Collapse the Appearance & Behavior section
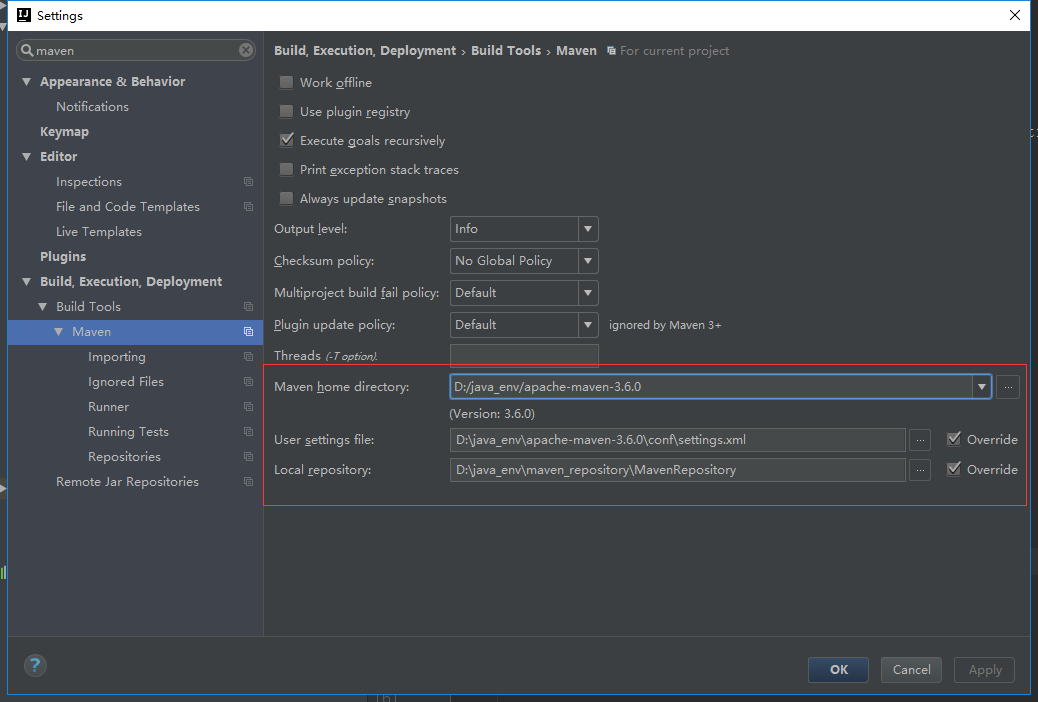 (x=26, y=81)
